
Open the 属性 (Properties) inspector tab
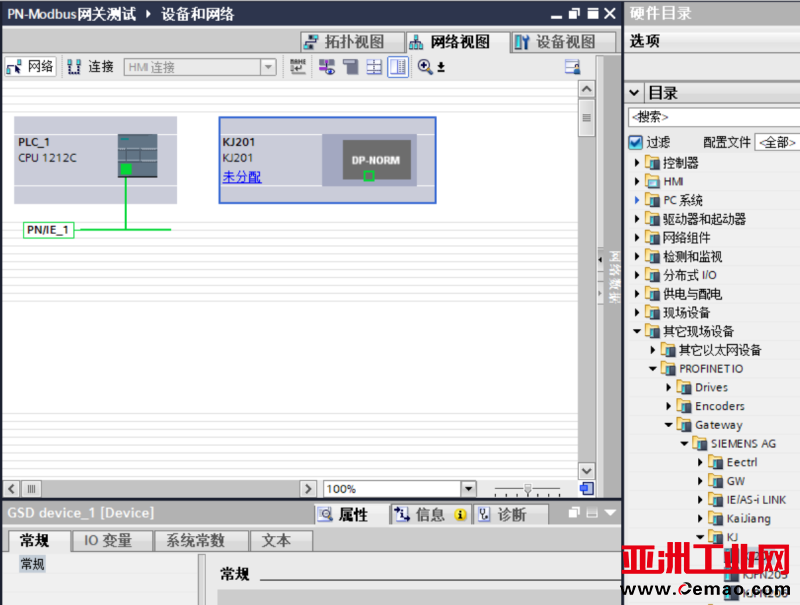[x=352, y=515]
